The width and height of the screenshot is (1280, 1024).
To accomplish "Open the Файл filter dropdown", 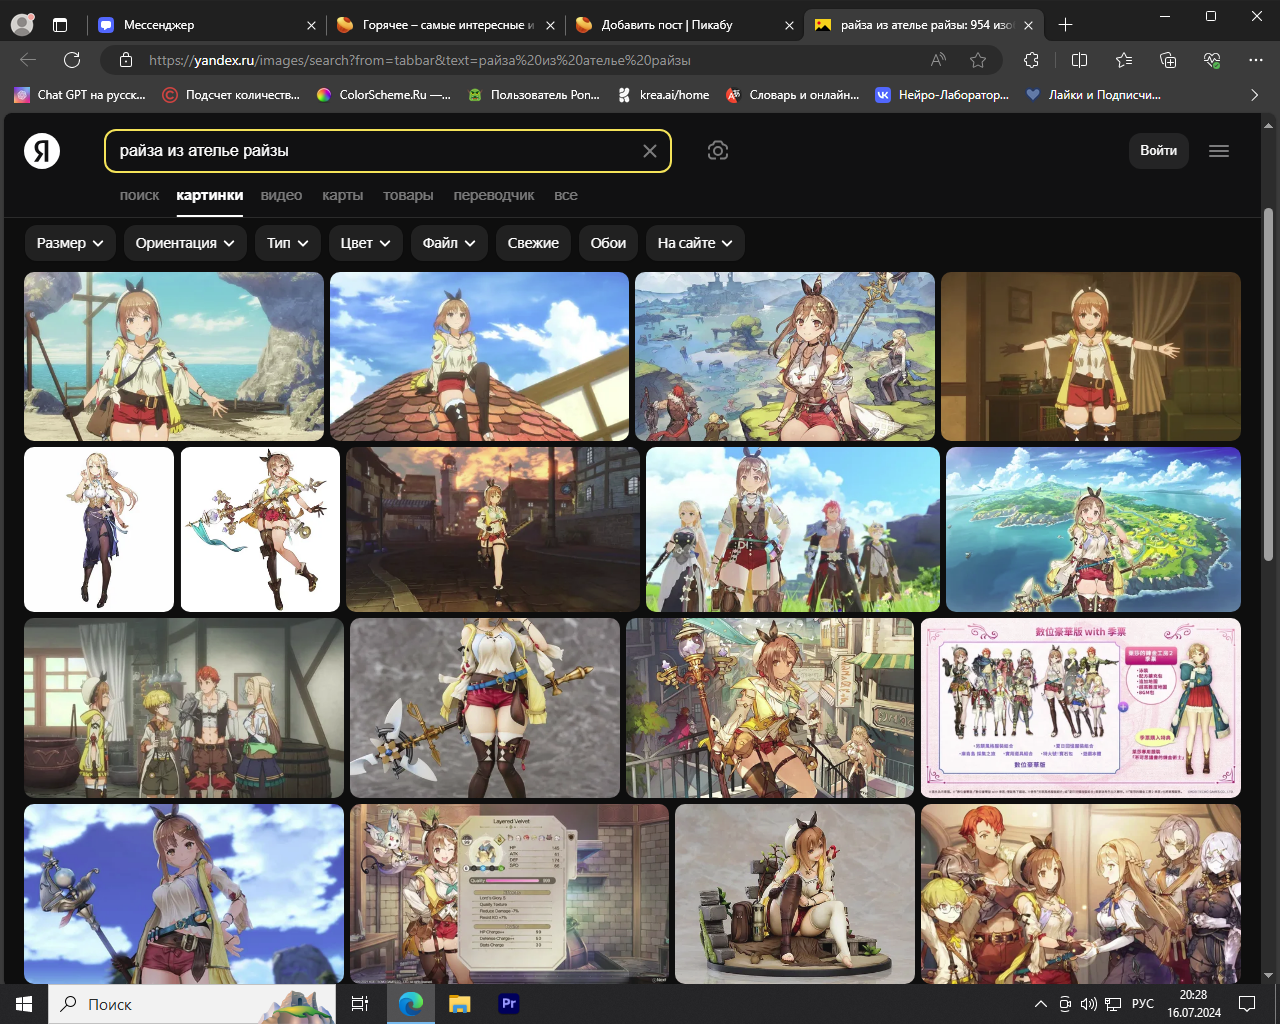I will (448, 243).
